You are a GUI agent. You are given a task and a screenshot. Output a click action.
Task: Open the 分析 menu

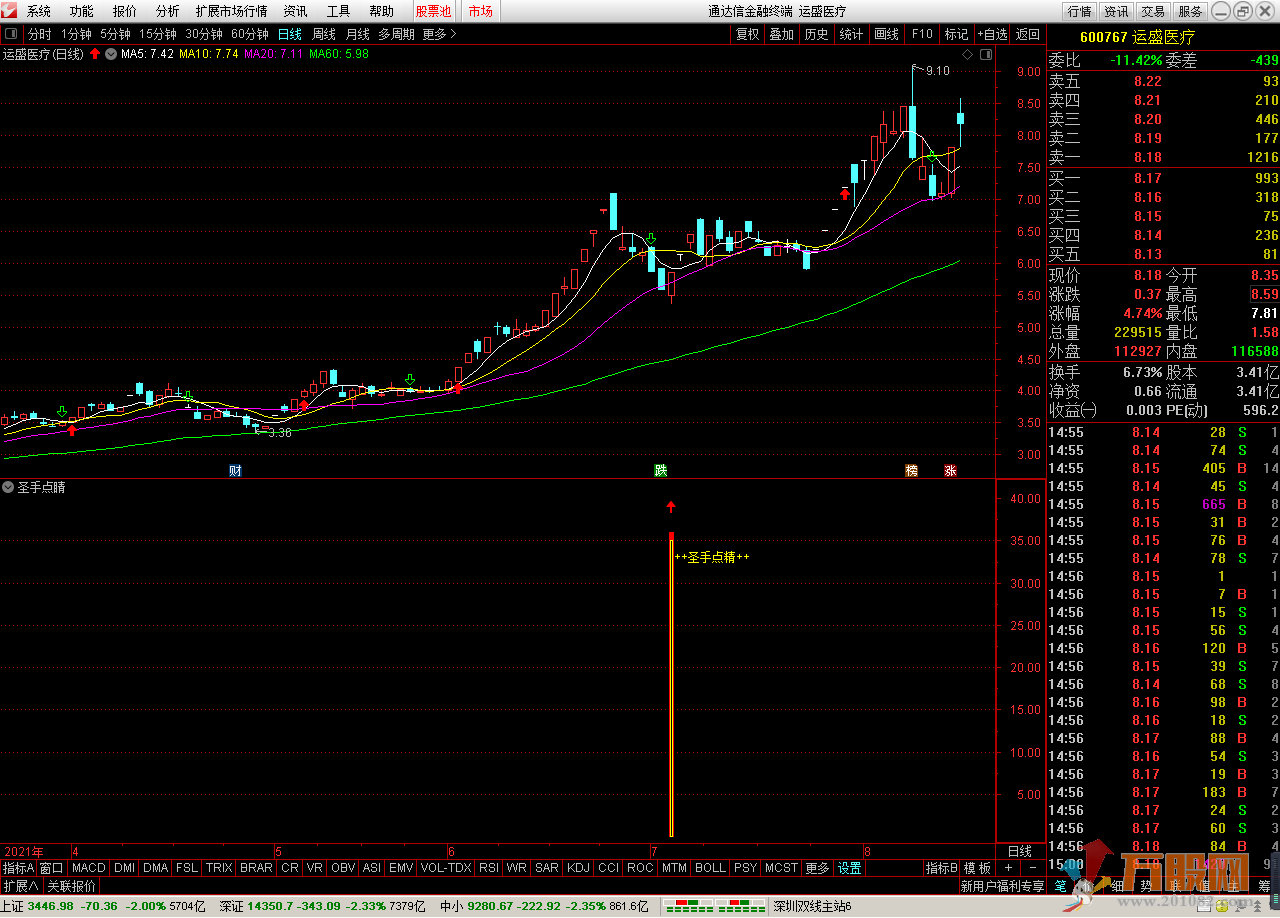168,11
